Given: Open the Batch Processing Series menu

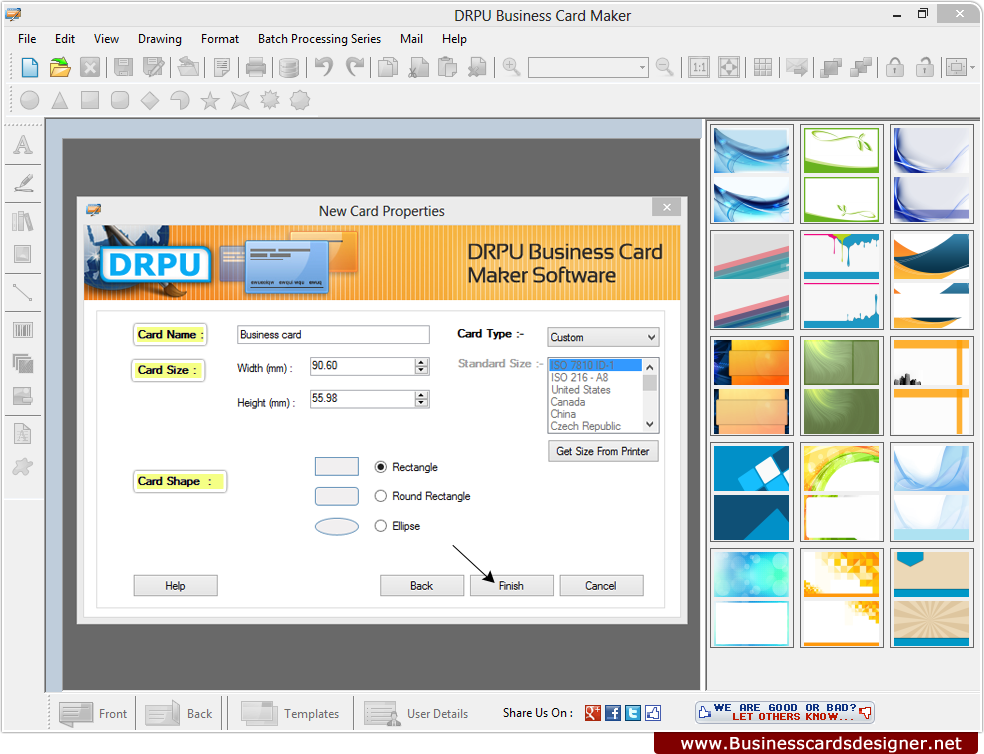Looking at the screenshot, I should 319,39.
